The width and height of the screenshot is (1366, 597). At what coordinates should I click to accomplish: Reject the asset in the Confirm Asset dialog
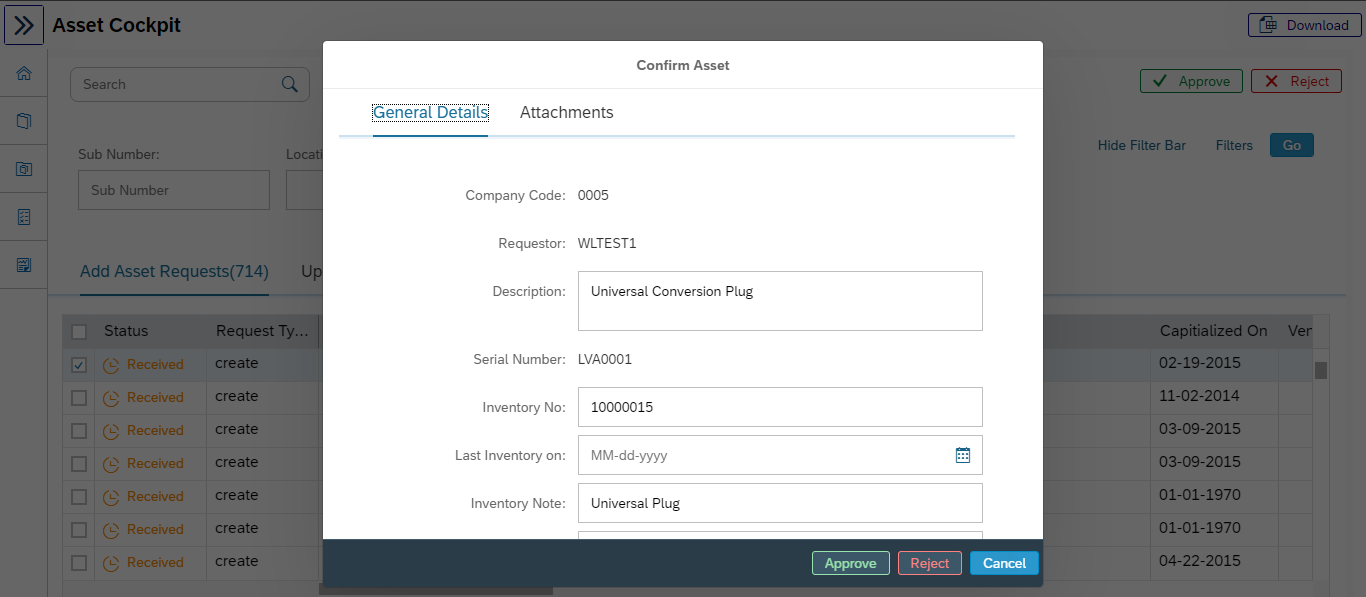[x=930, y=563]
